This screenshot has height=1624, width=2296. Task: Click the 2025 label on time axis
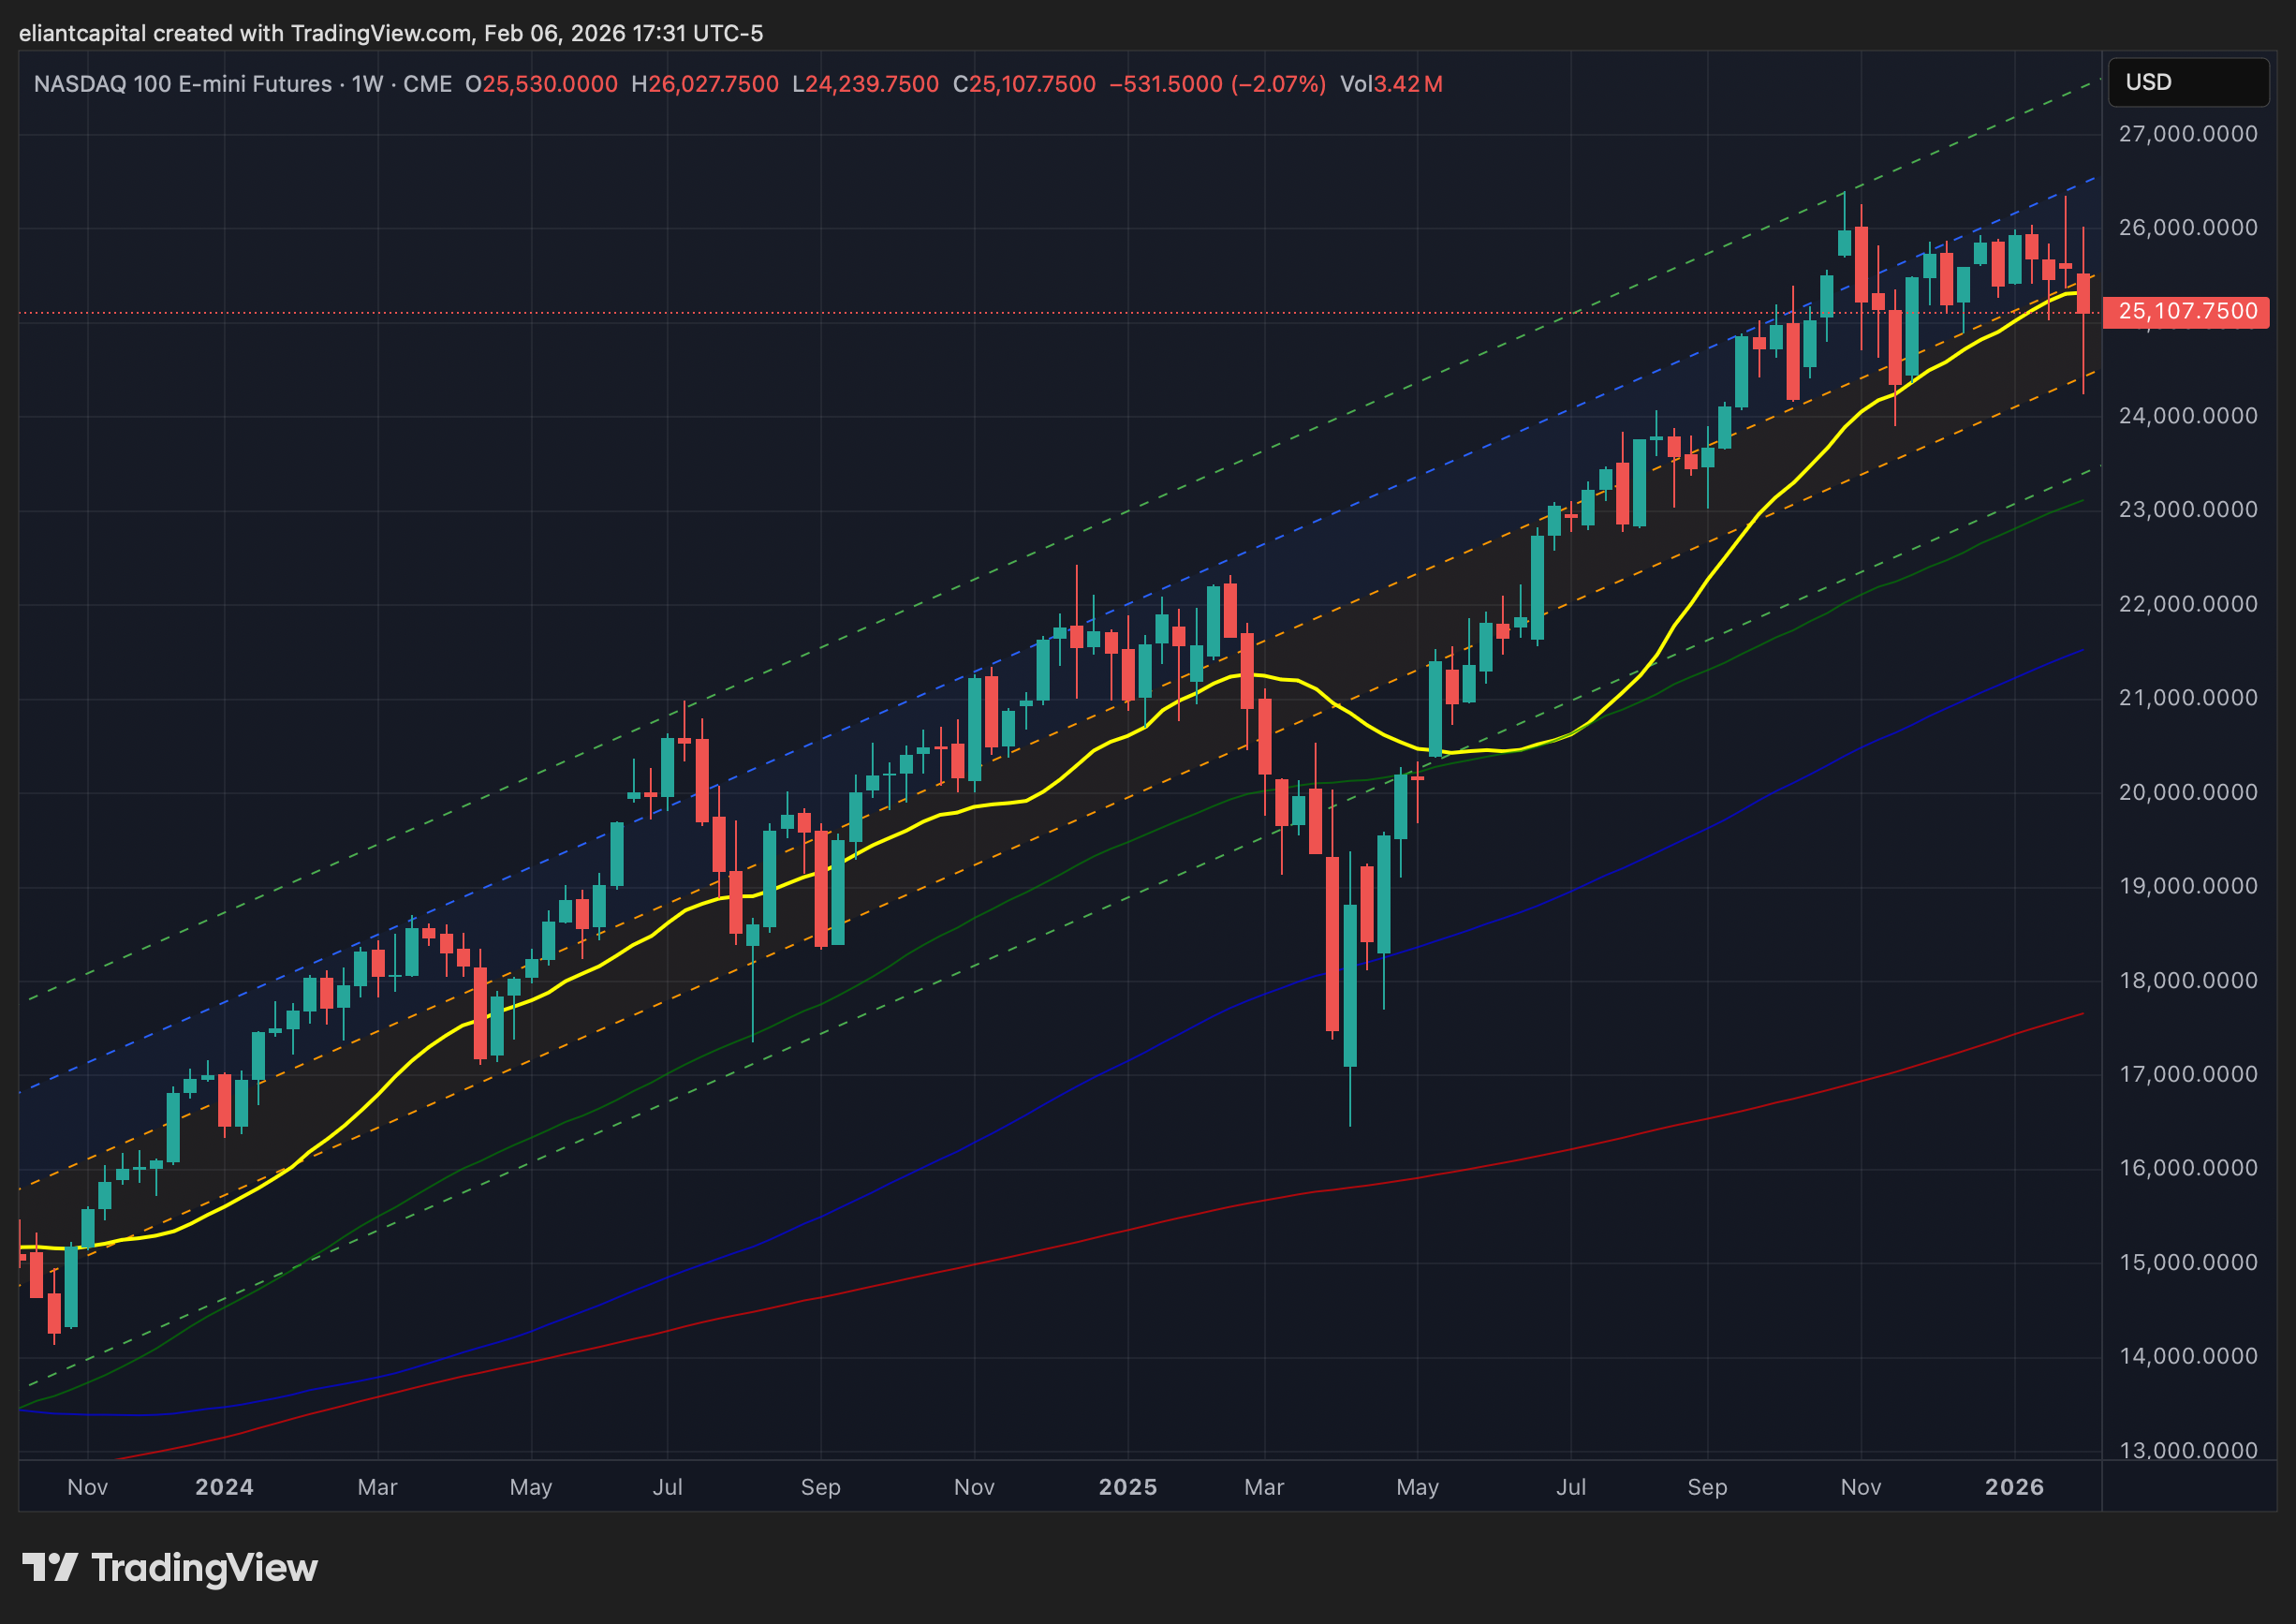tap(1127, 1487)
